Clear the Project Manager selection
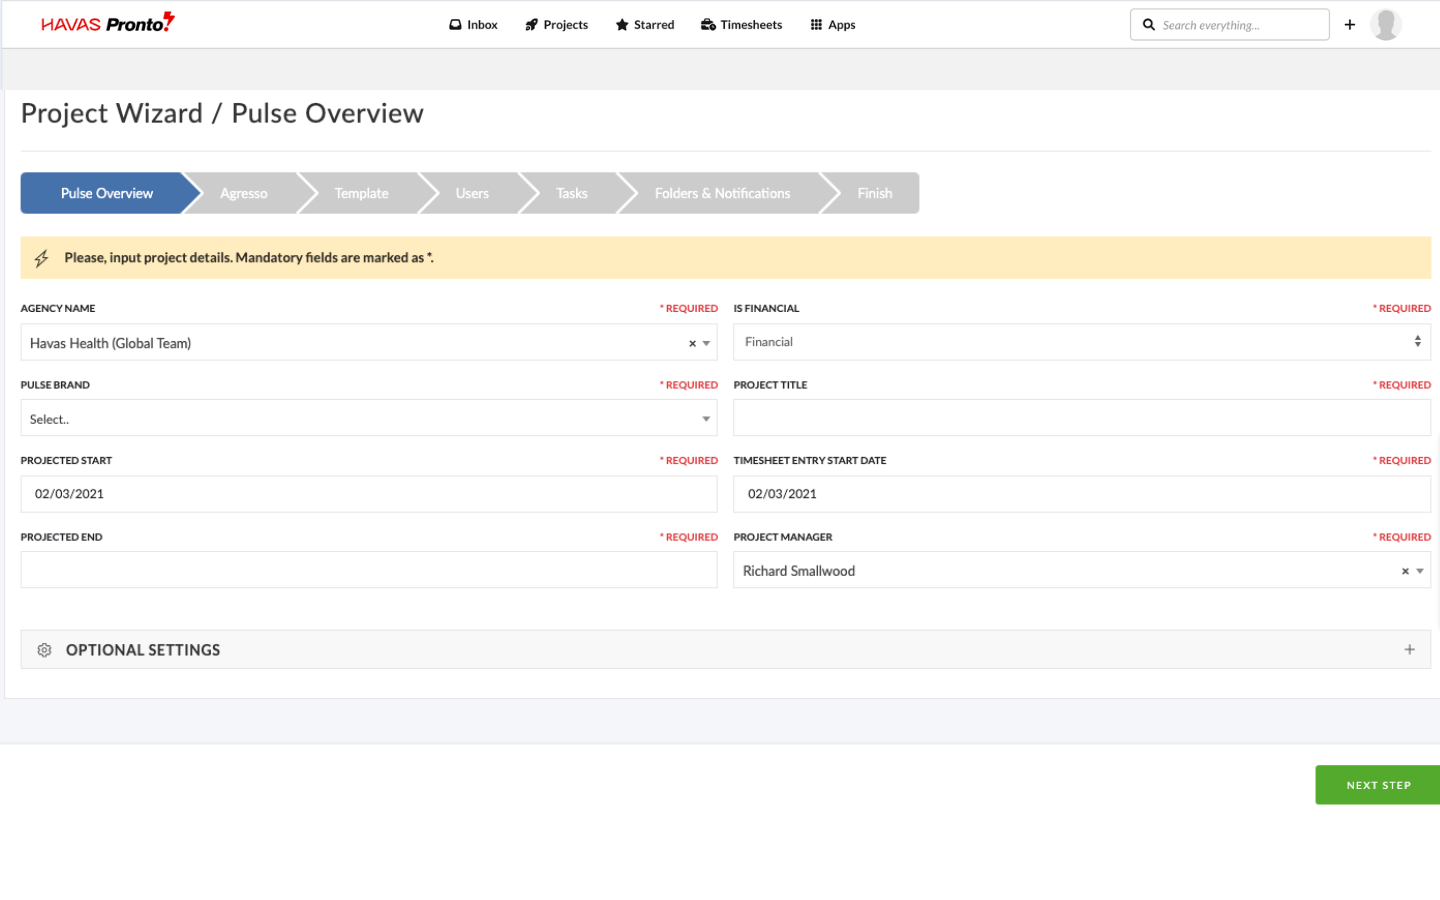The height and width of the screenshot is (900, 1440). click(x=1405, y=572)
